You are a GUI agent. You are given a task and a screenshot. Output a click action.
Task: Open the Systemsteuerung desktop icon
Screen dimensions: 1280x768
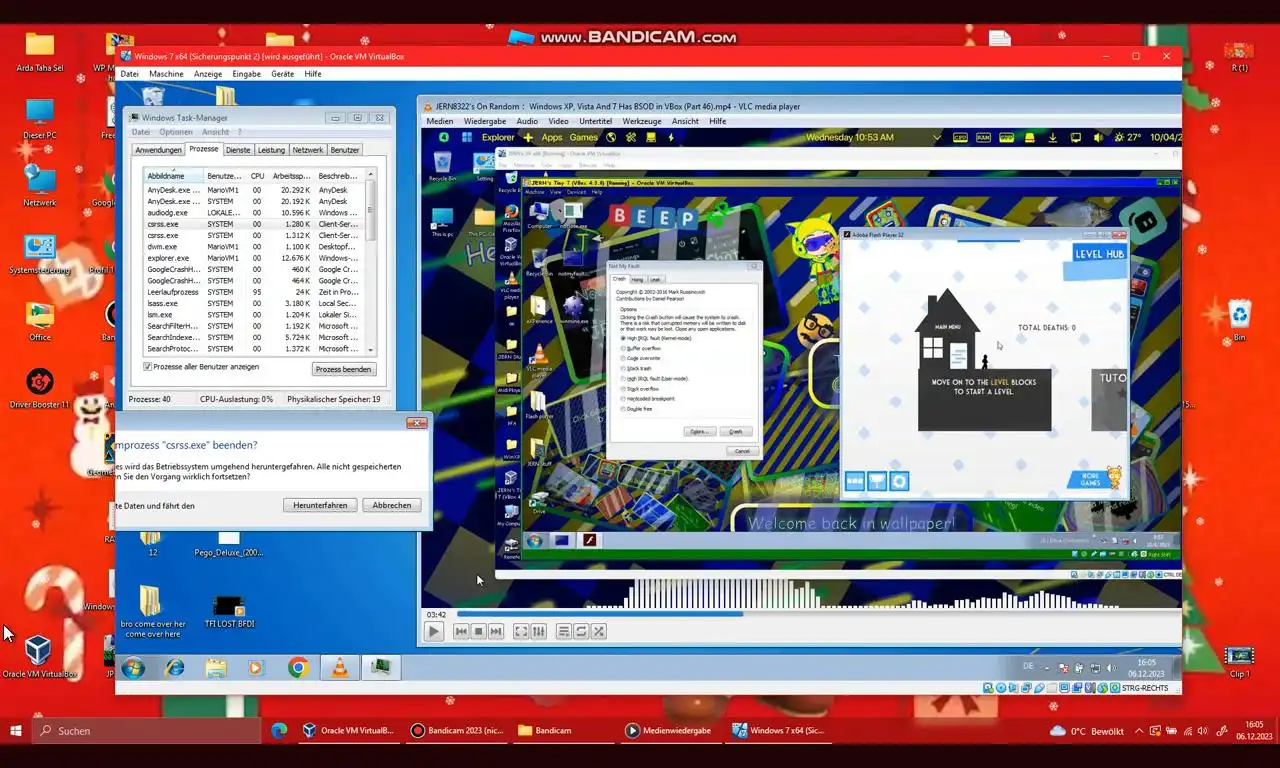click(39, 255)
